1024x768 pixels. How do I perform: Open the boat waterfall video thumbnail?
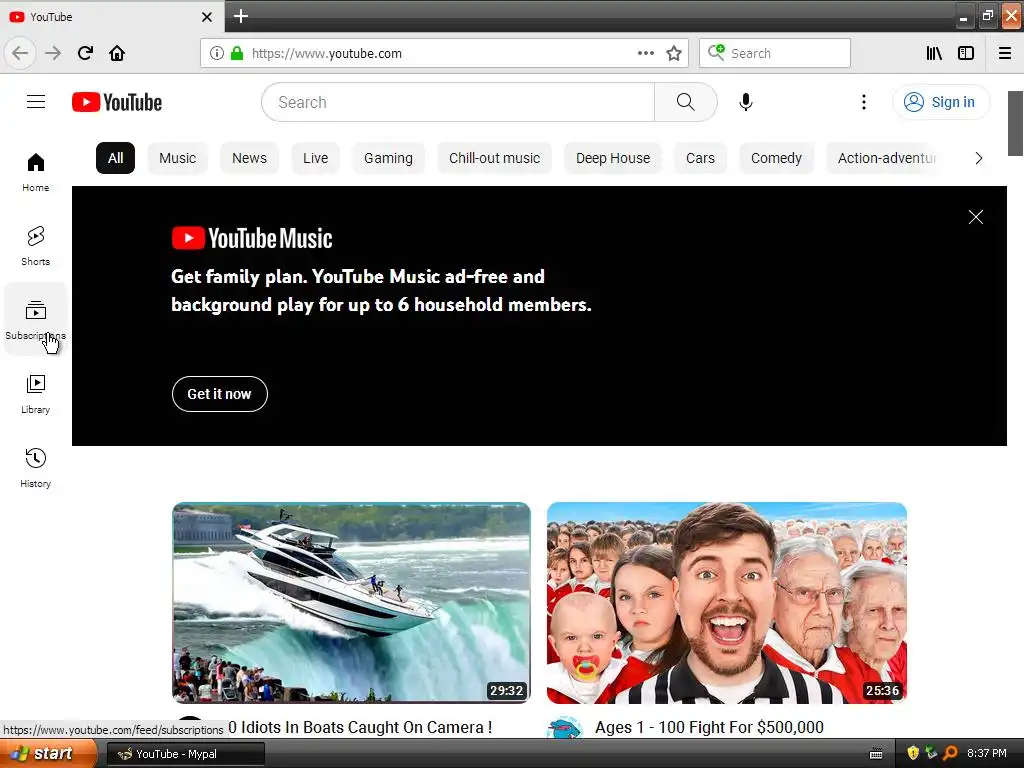(351, 603)
